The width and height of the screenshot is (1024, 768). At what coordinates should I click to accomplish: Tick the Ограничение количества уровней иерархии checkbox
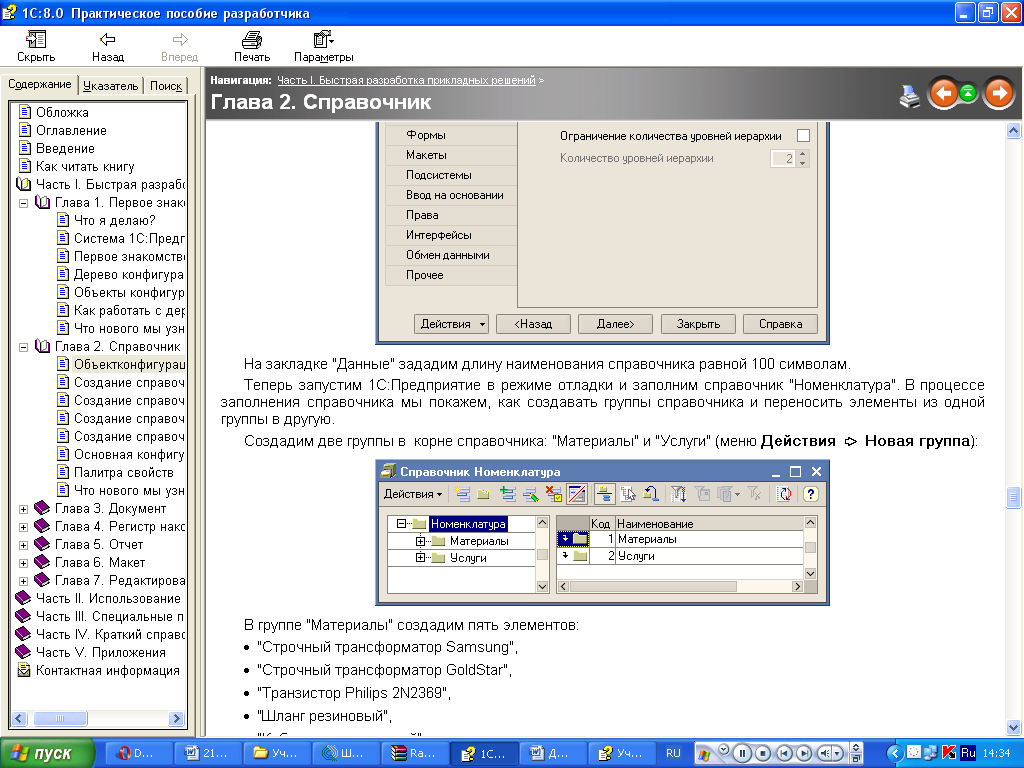802,136
